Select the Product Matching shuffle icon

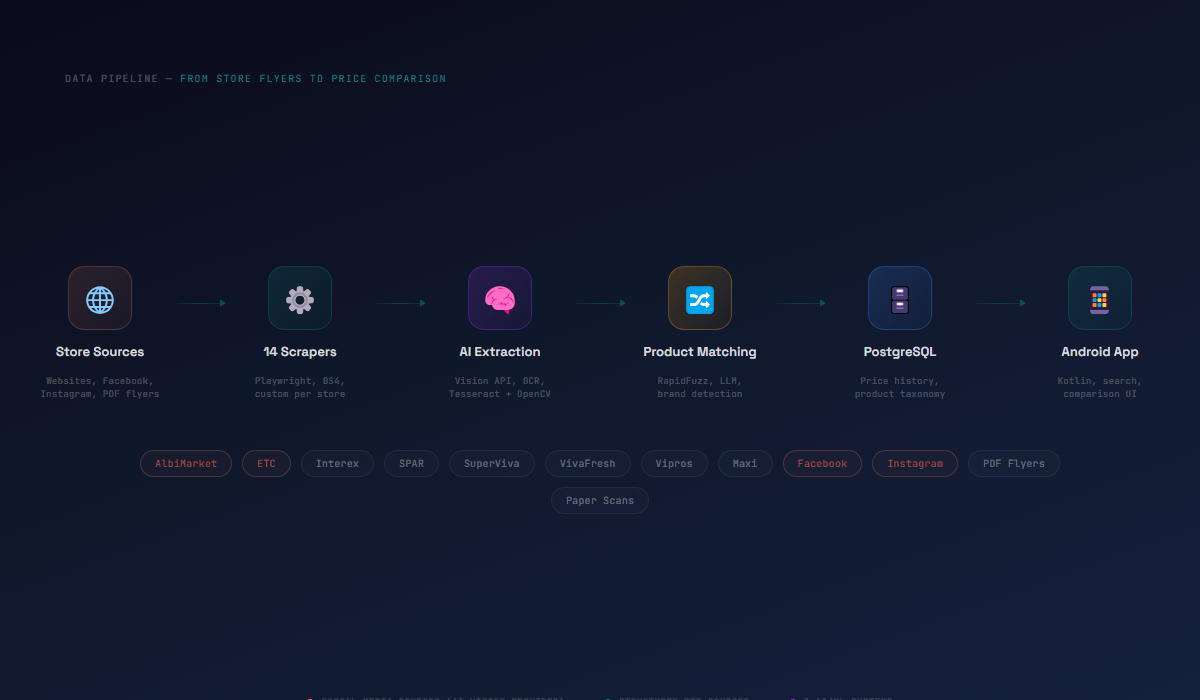coord(700,298)
